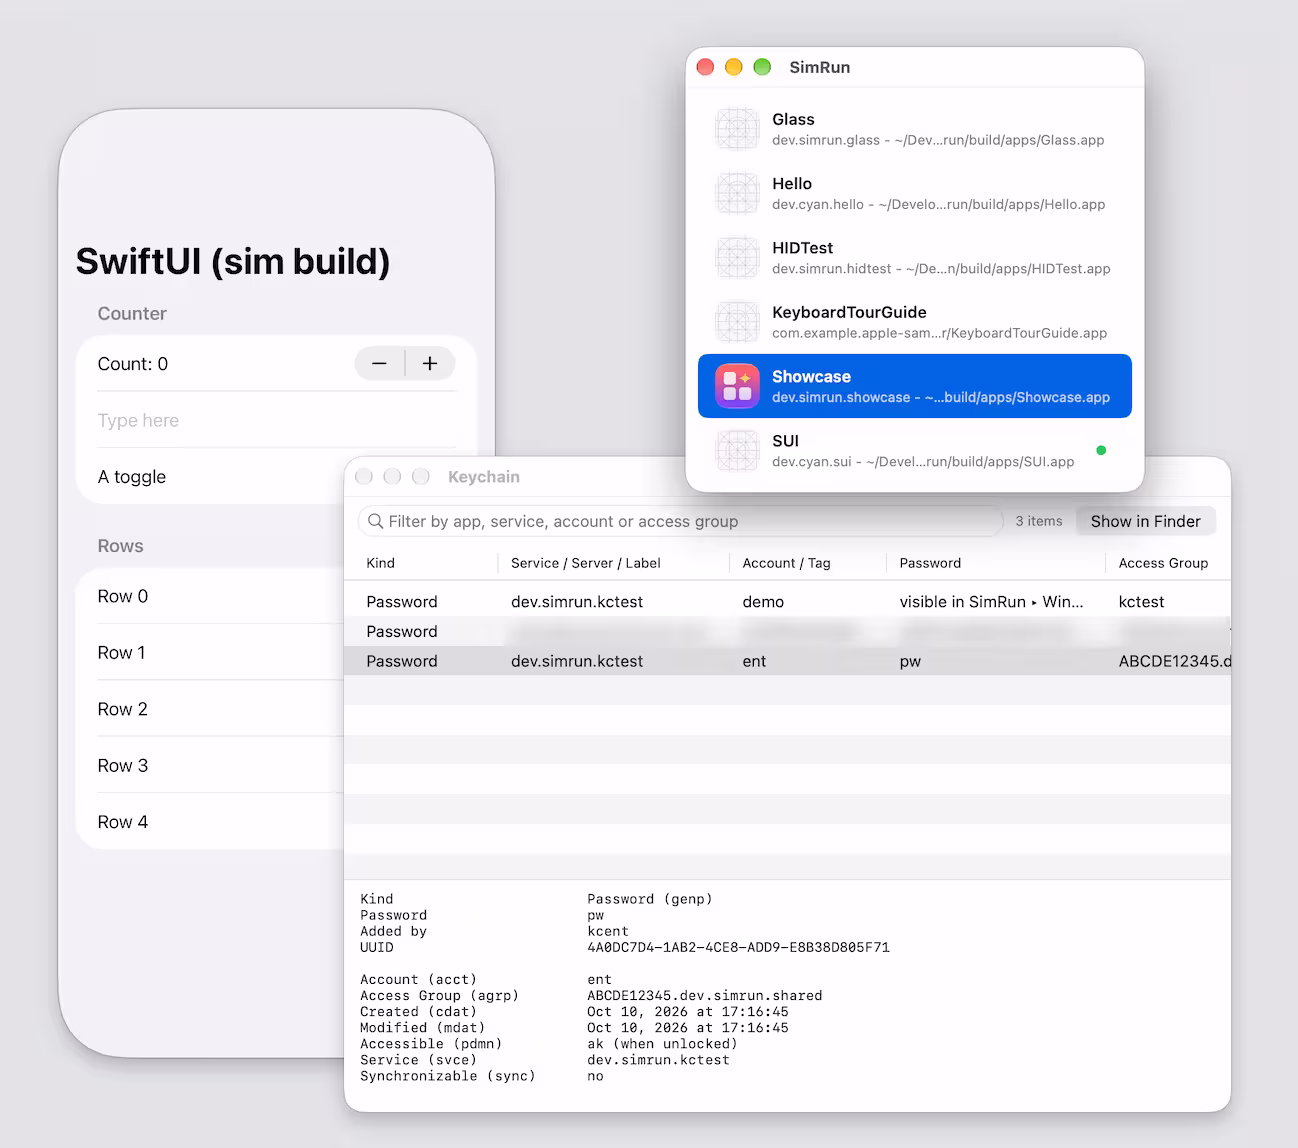Click the Password column header in Keychain
The width and height of the screenshot is (1298, 1148).
996,563
